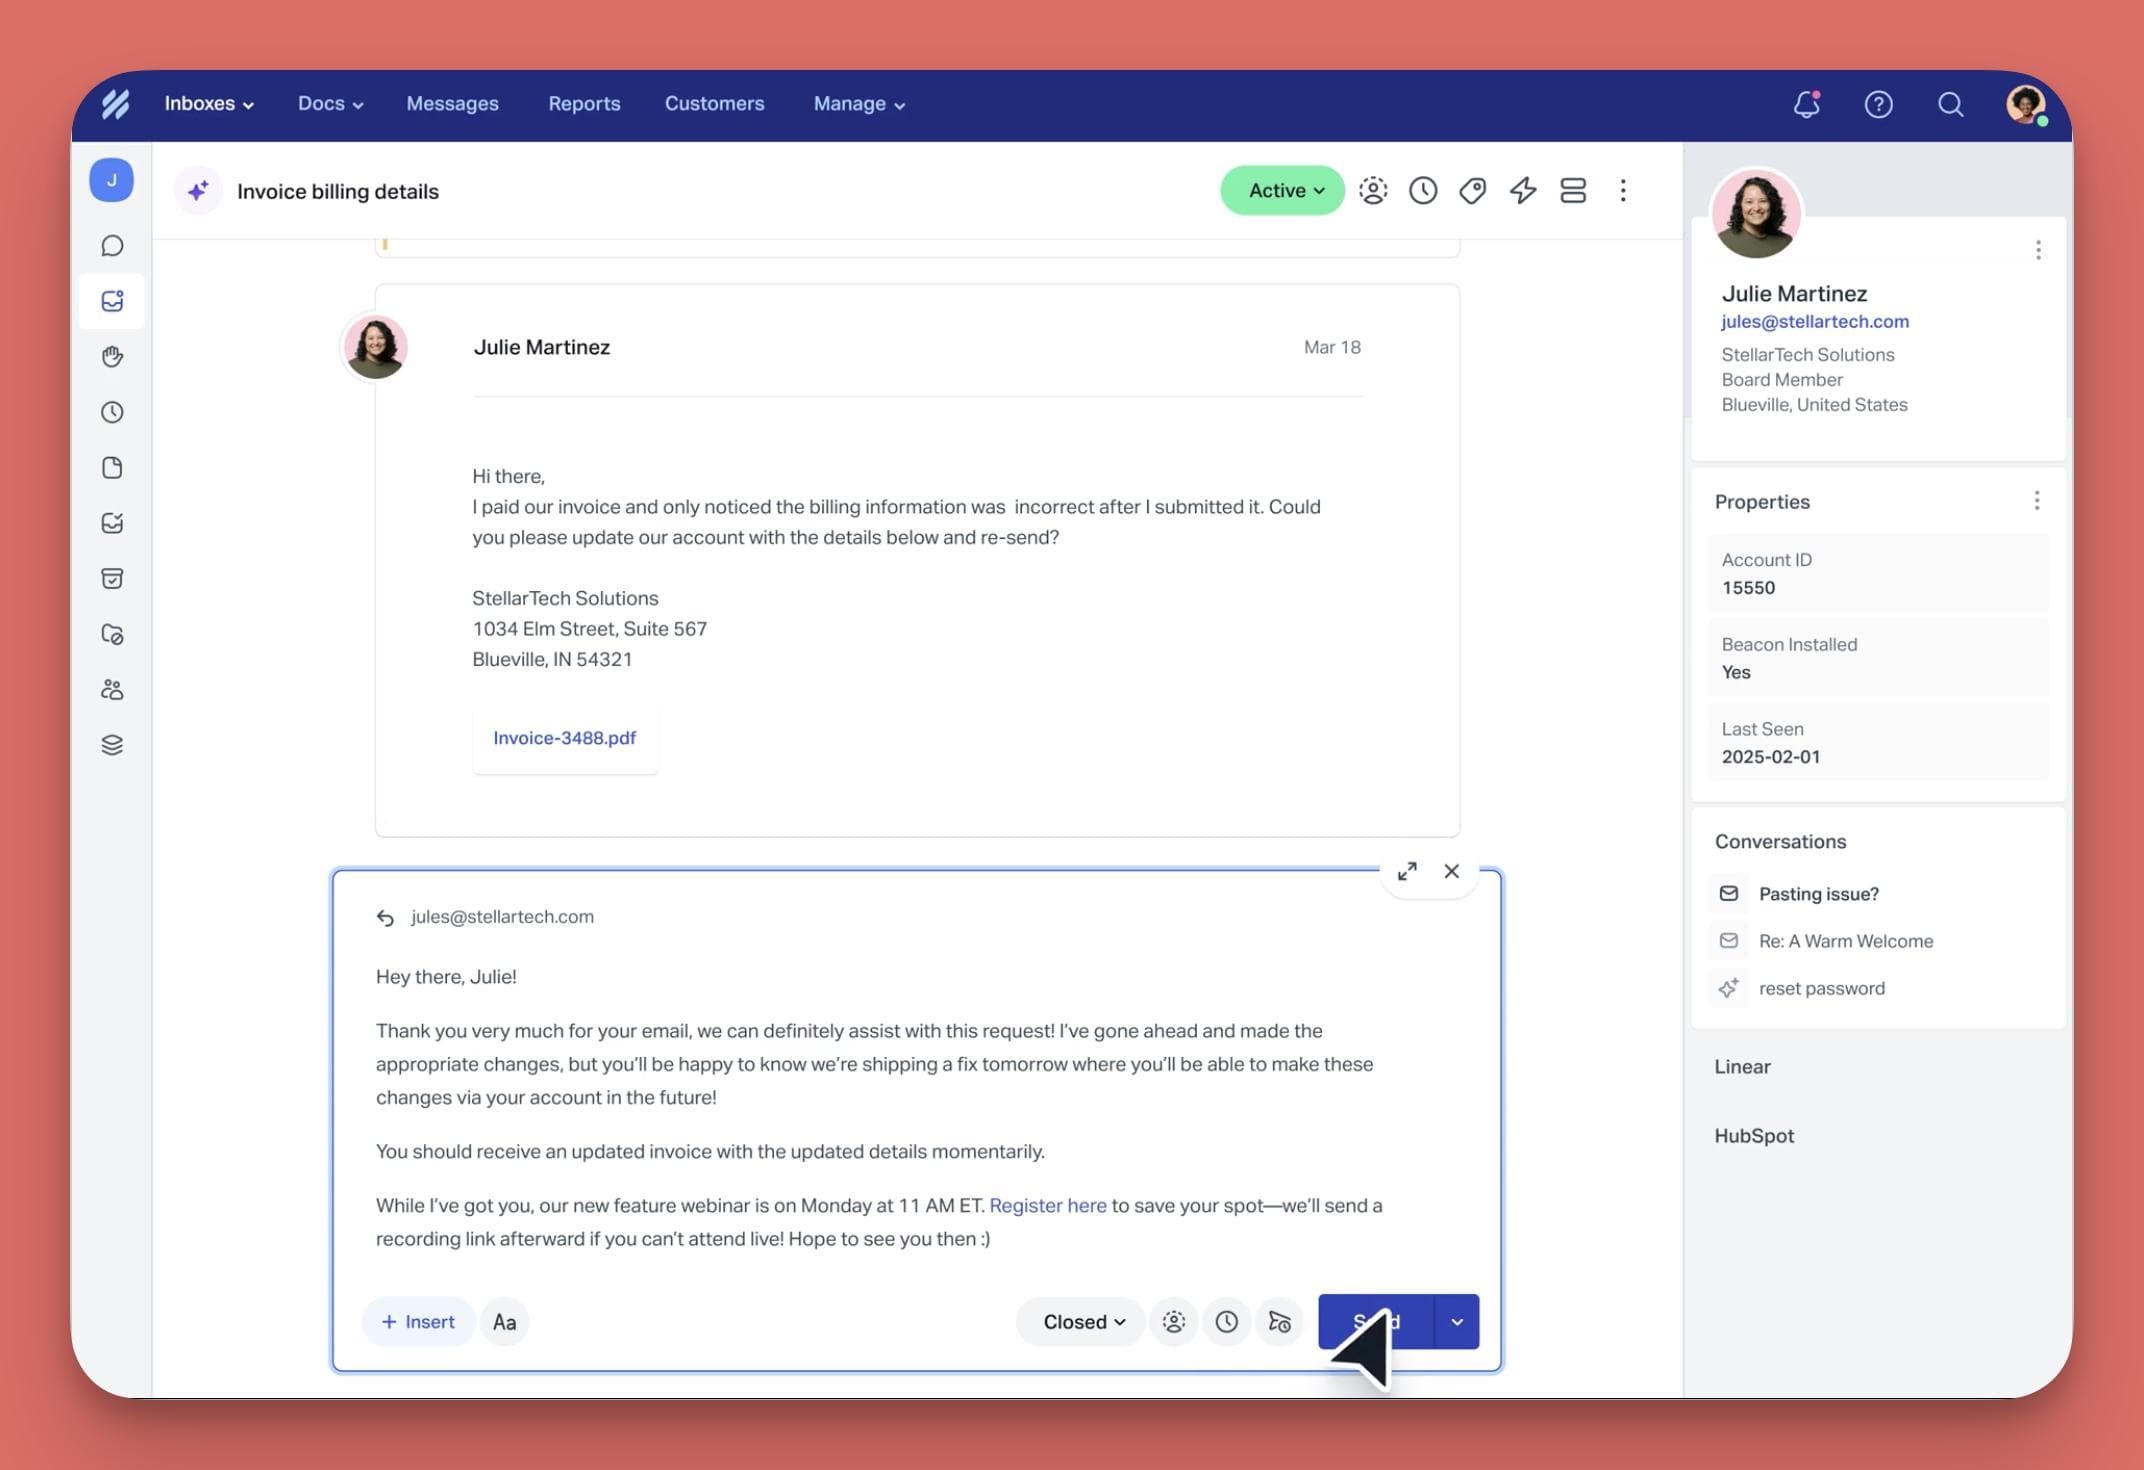2144x1470 pixels.
Task: Expand the Closed status selector in the editor
Action: (x=1079, y=1321)
